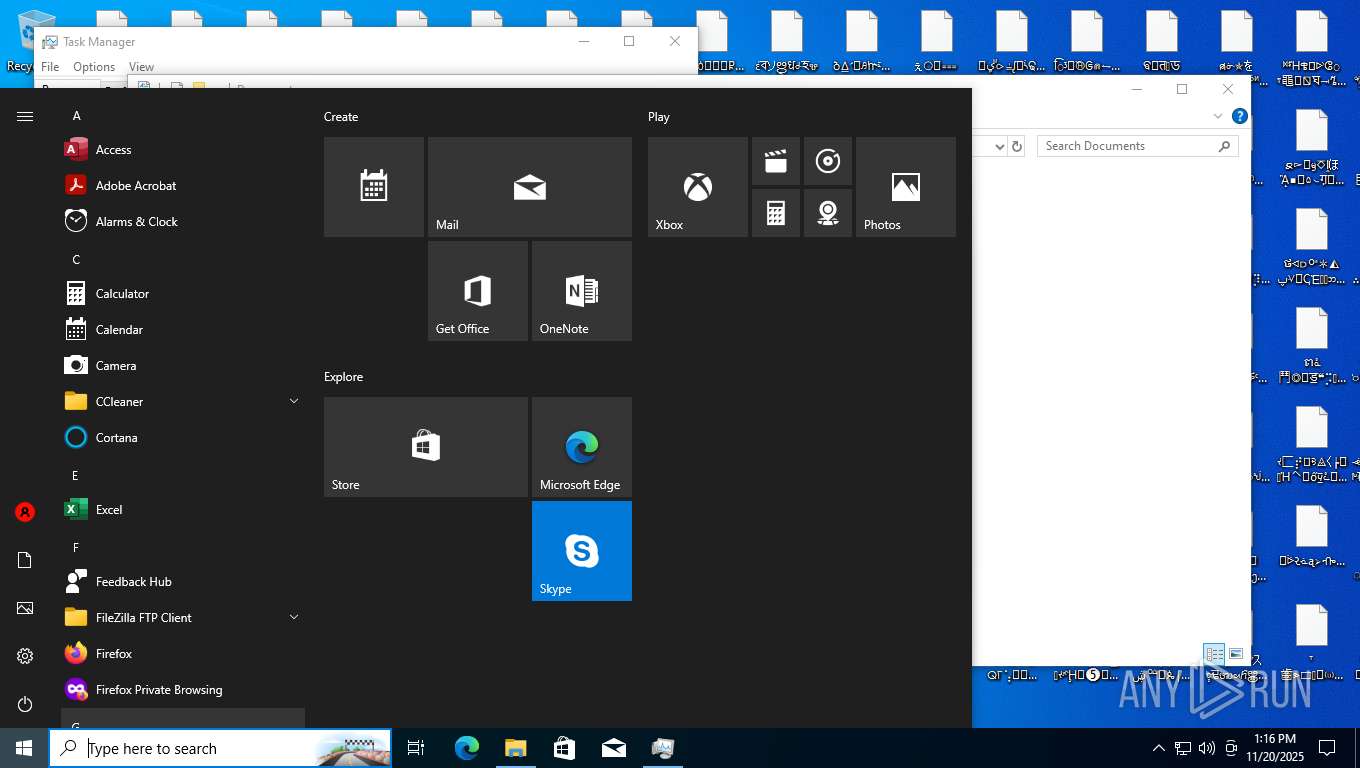Open Cortana from the app list

tap(183, 438)
